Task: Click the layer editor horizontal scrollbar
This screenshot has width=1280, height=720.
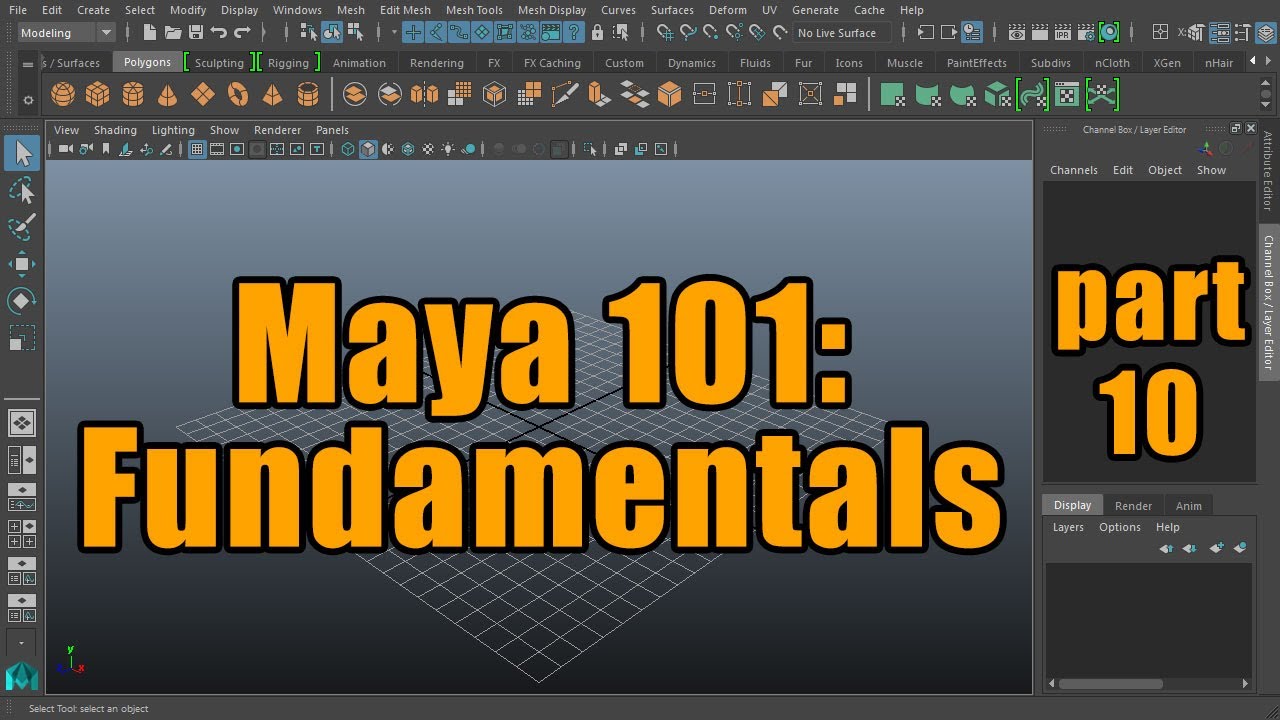Action: 1110,684
